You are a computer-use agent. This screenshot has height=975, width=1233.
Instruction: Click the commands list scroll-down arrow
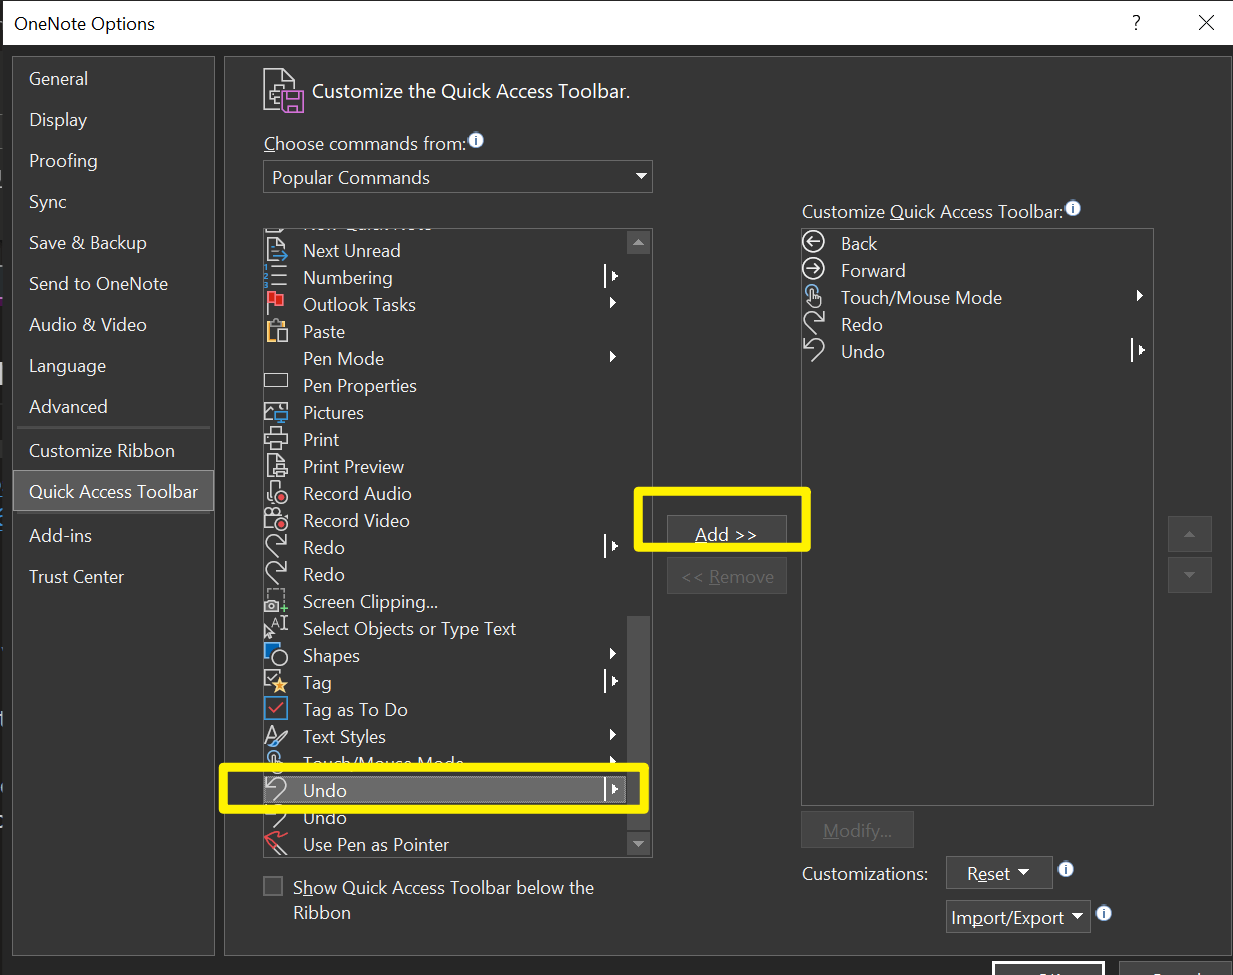pyautogui.click(x=638, y=844)
